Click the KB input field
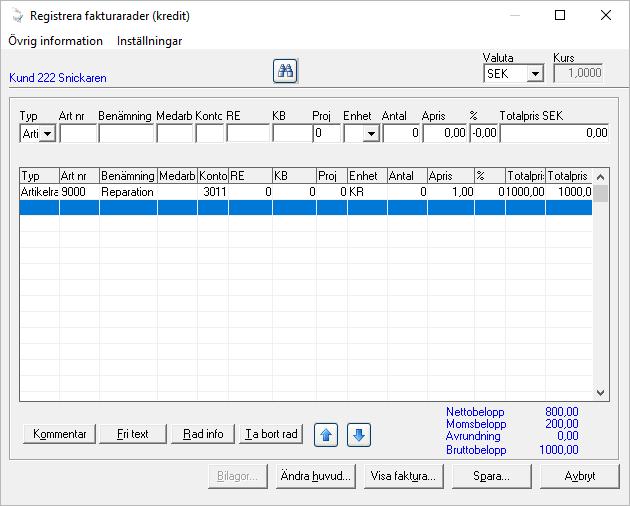Image resolution: width=630 pixels, height=506 pixels. (292, 133)
